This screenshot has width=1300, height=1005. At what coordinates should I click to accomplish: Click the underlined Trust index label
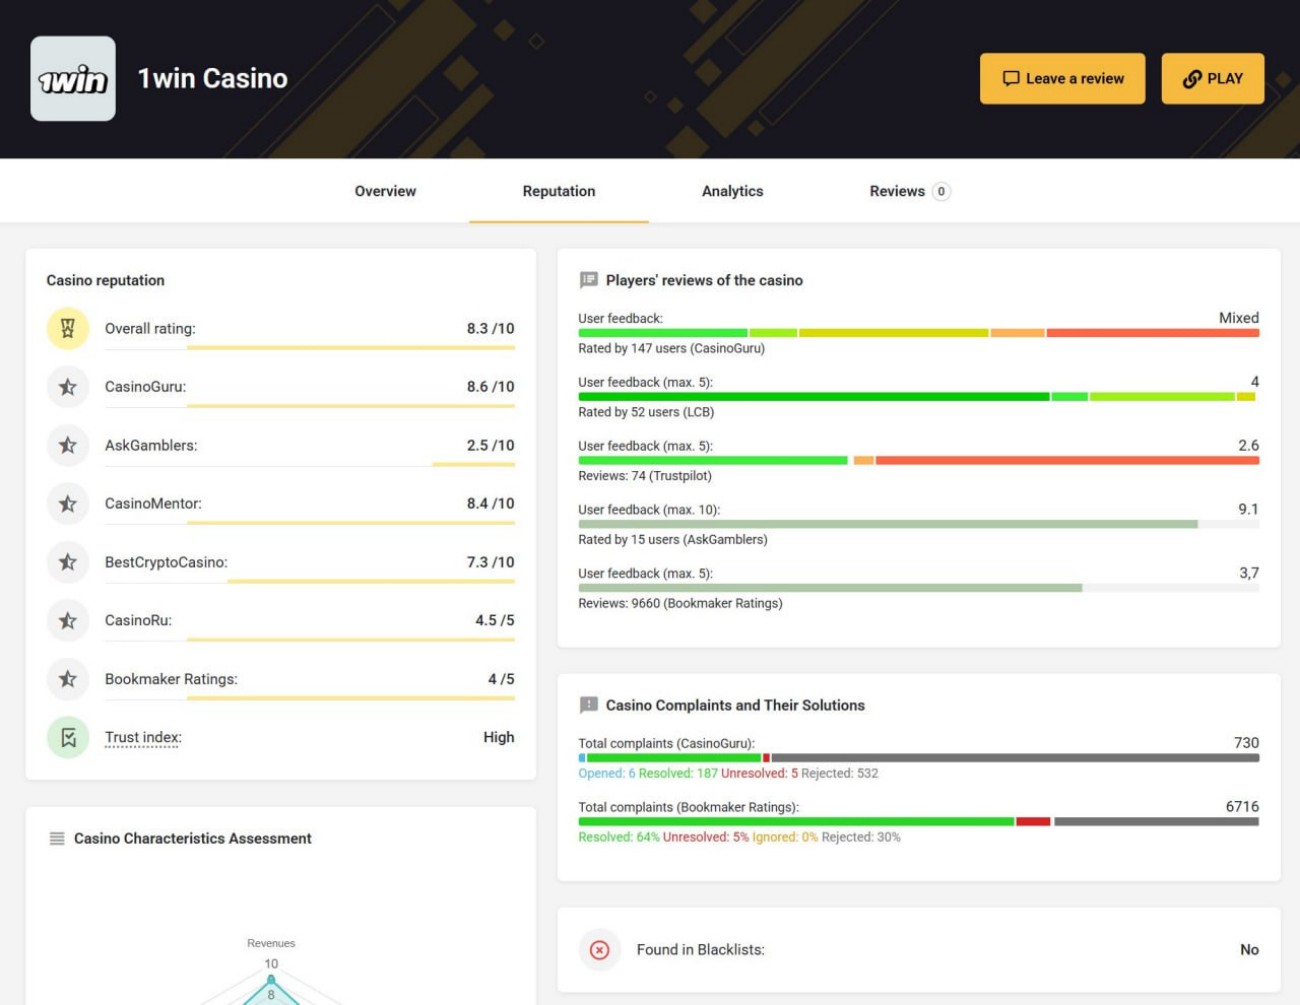coord(143,738)
